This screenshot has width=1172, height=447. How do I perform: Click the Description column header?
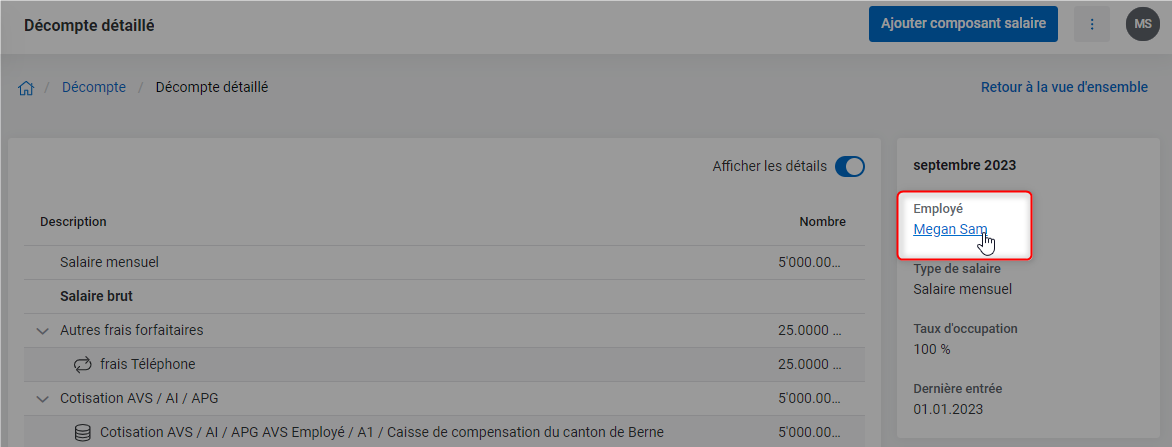73,222
